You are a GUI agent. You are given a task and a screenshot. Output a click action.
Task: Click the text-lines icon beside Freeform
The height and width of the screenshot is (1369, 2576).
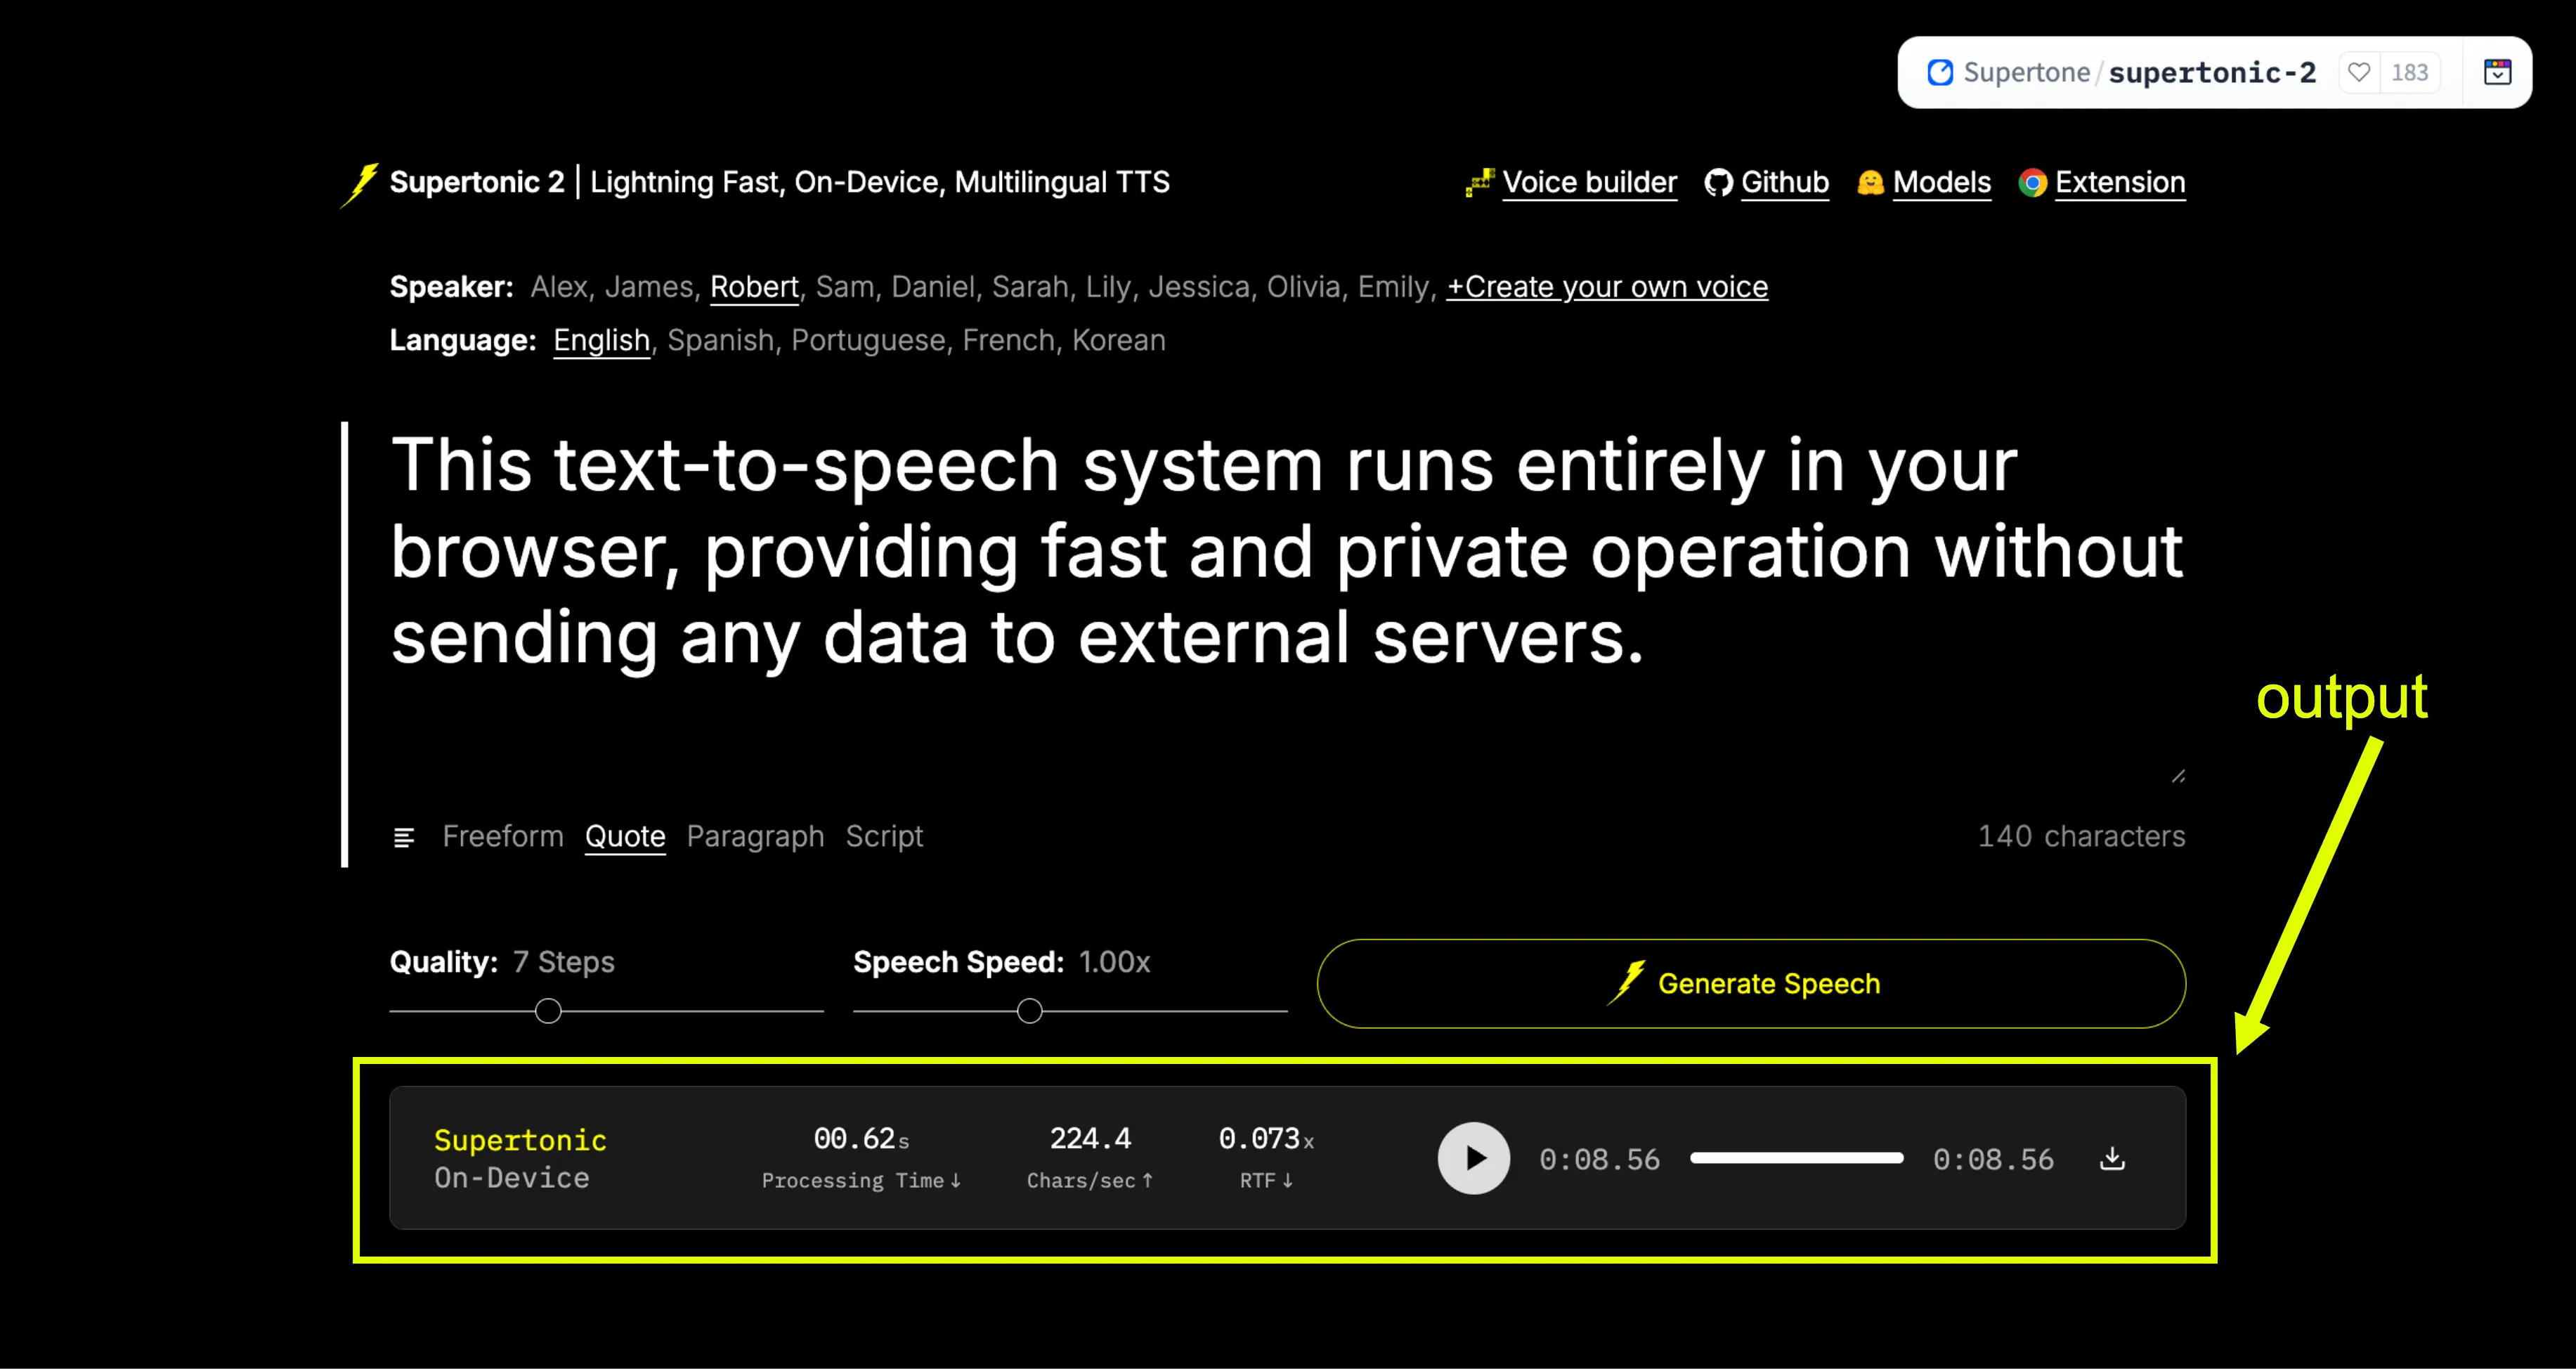(x=404, y=837)
